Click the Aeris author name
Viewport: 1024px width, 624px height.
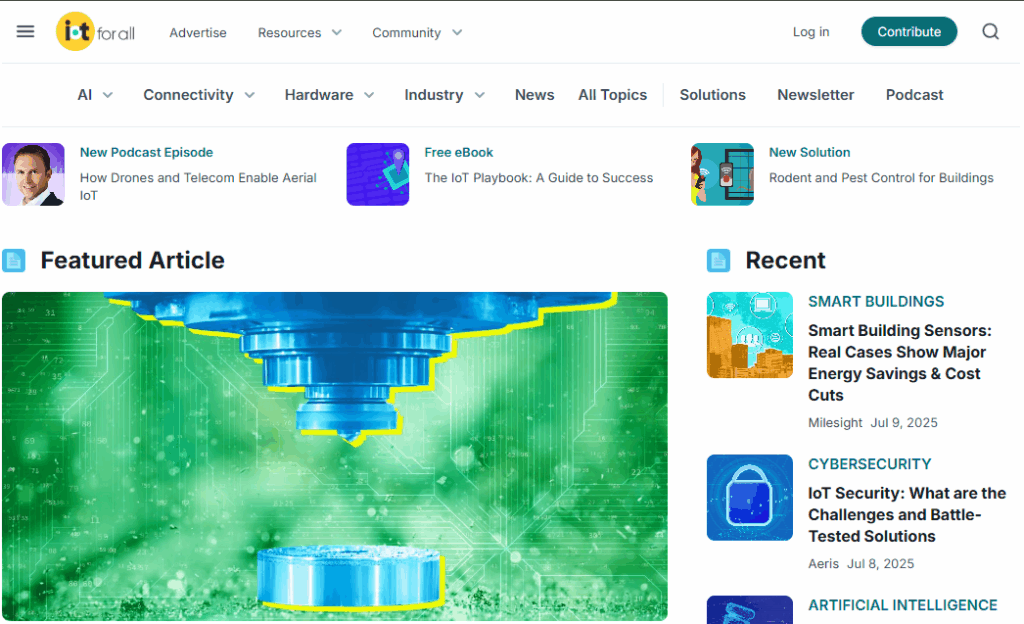click(824, 563)
